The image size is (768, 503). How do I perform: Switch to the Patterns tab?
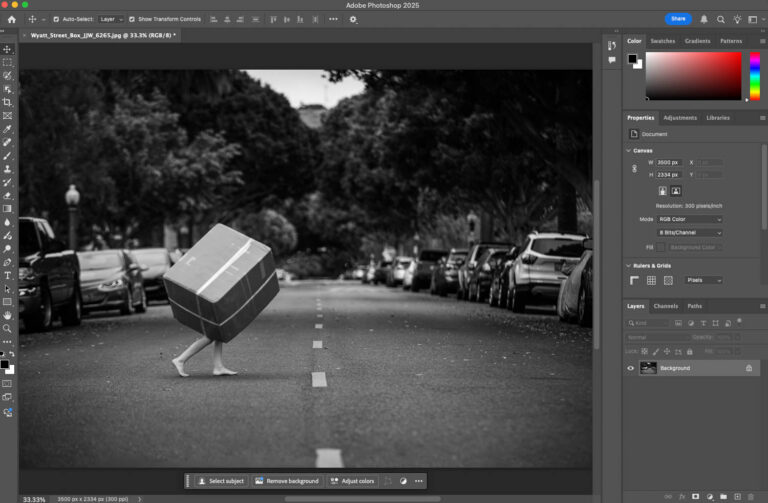731,41
